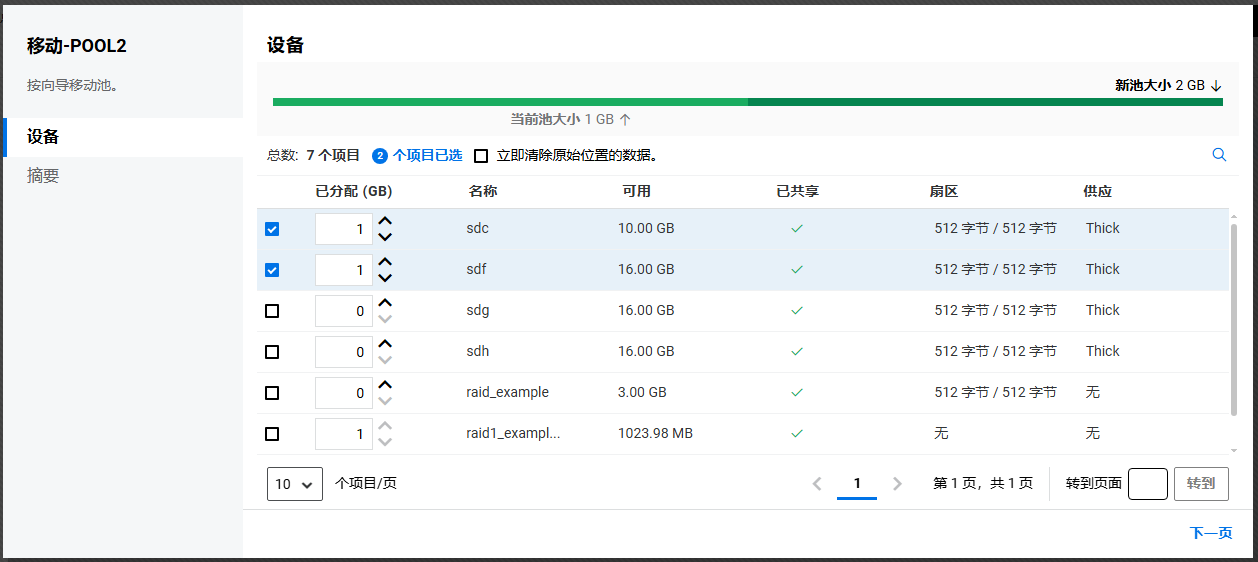This screenshot has height=562, width=1258.
Task: Click the search magnifier icon
Action: [1218, 155]
